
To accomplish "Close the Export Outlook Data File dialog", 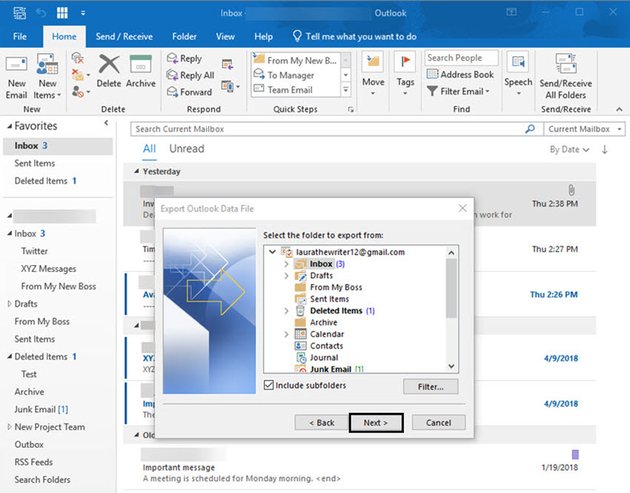I will pyautogui.click(x=462, y=208).
